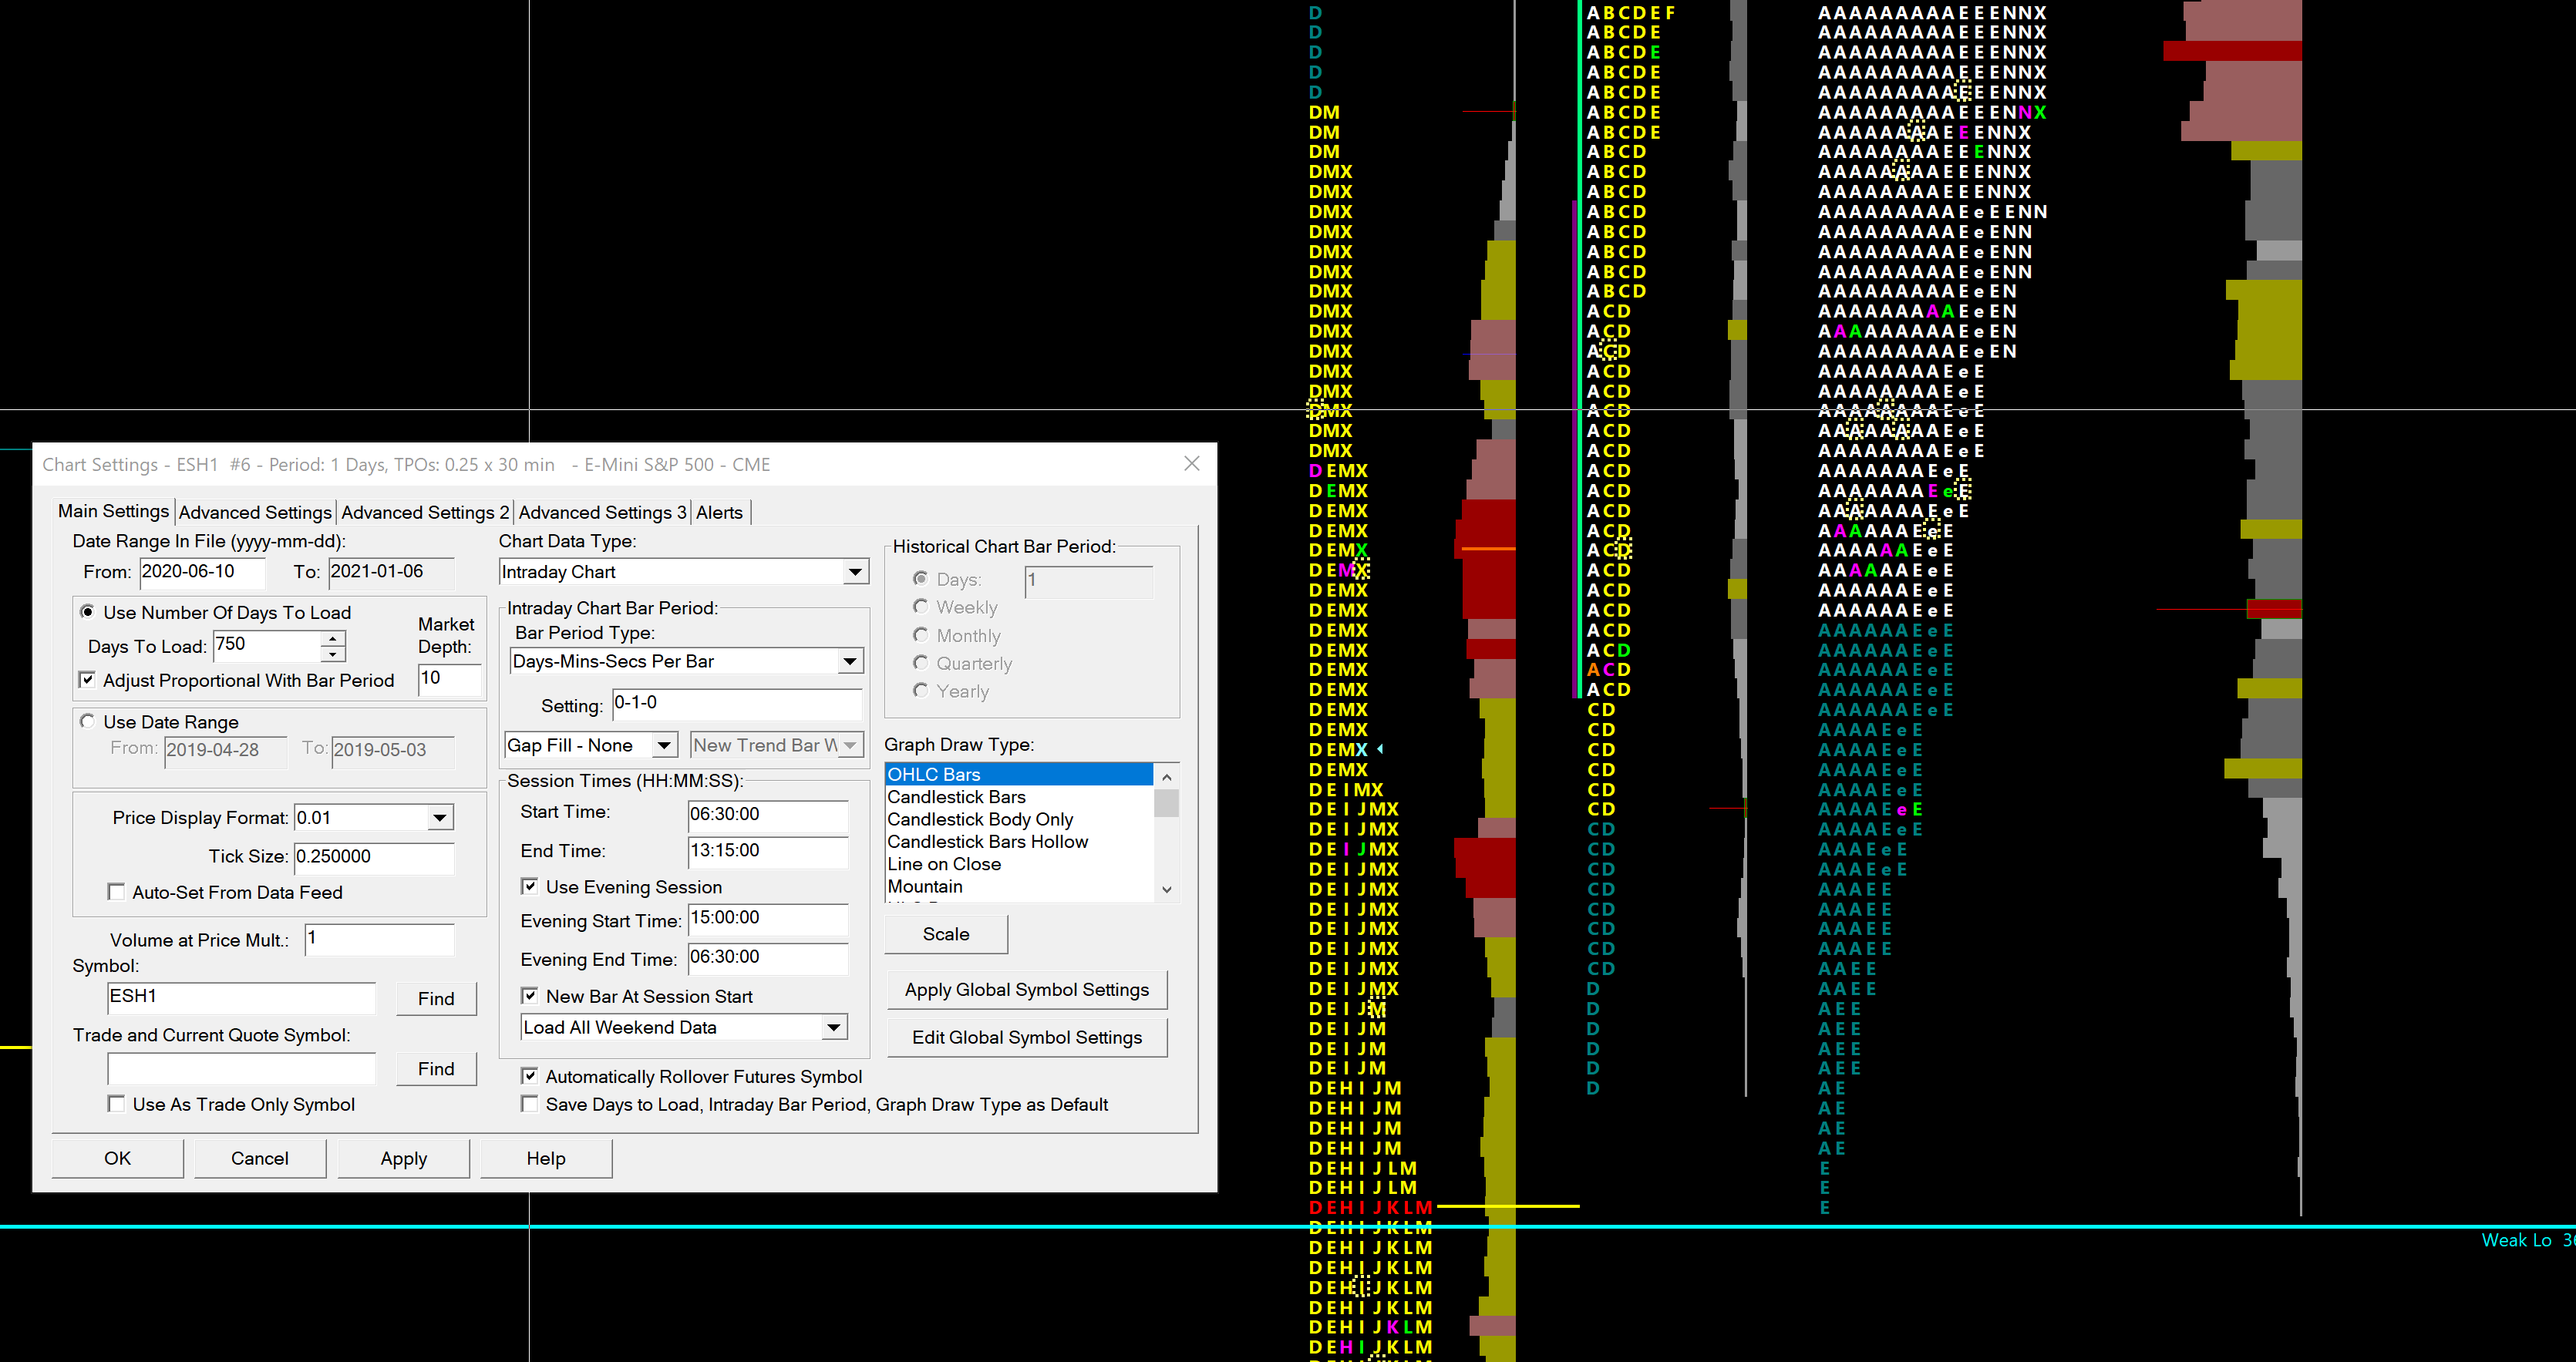Decrease Days To Load spinner down arrow
Screen dimensions: 2576x1362
point(333,654)
